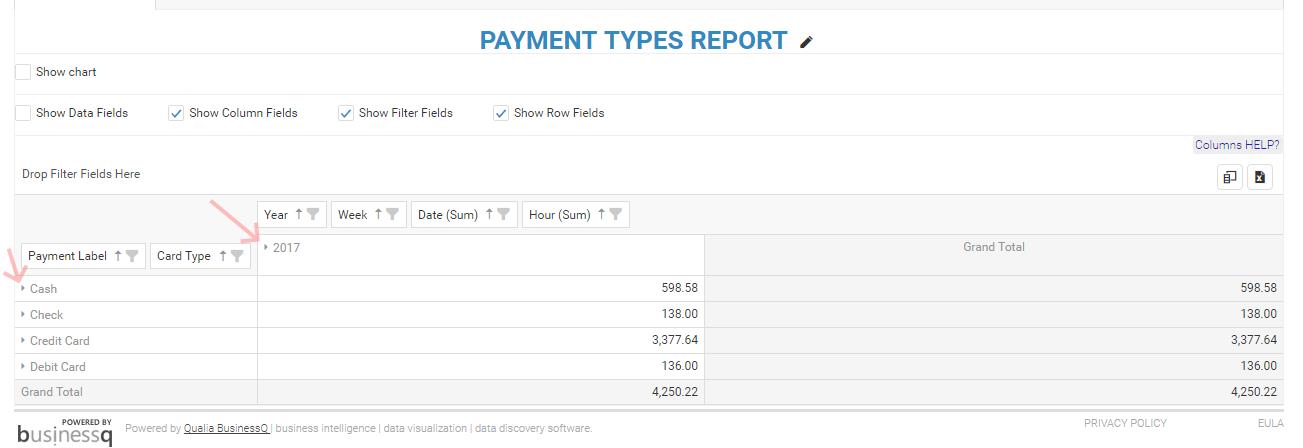Uncheck Show Row Fields

pos(501,113)
